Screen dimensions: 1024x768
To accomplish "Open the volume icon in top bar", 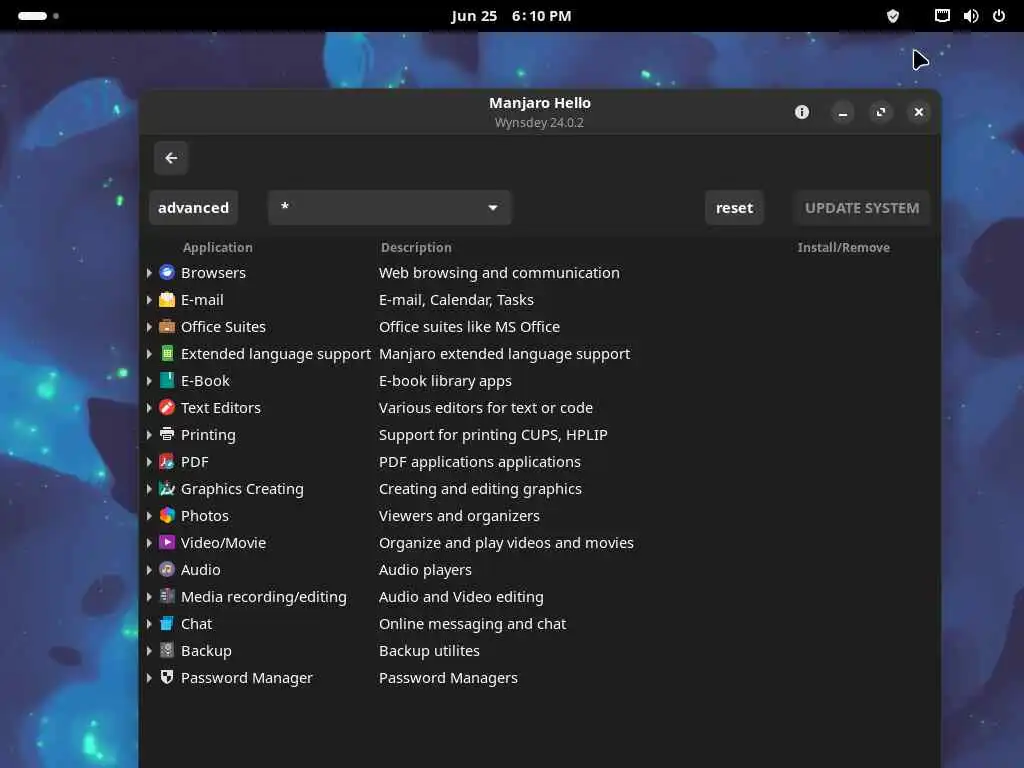I will coord(970,16).
